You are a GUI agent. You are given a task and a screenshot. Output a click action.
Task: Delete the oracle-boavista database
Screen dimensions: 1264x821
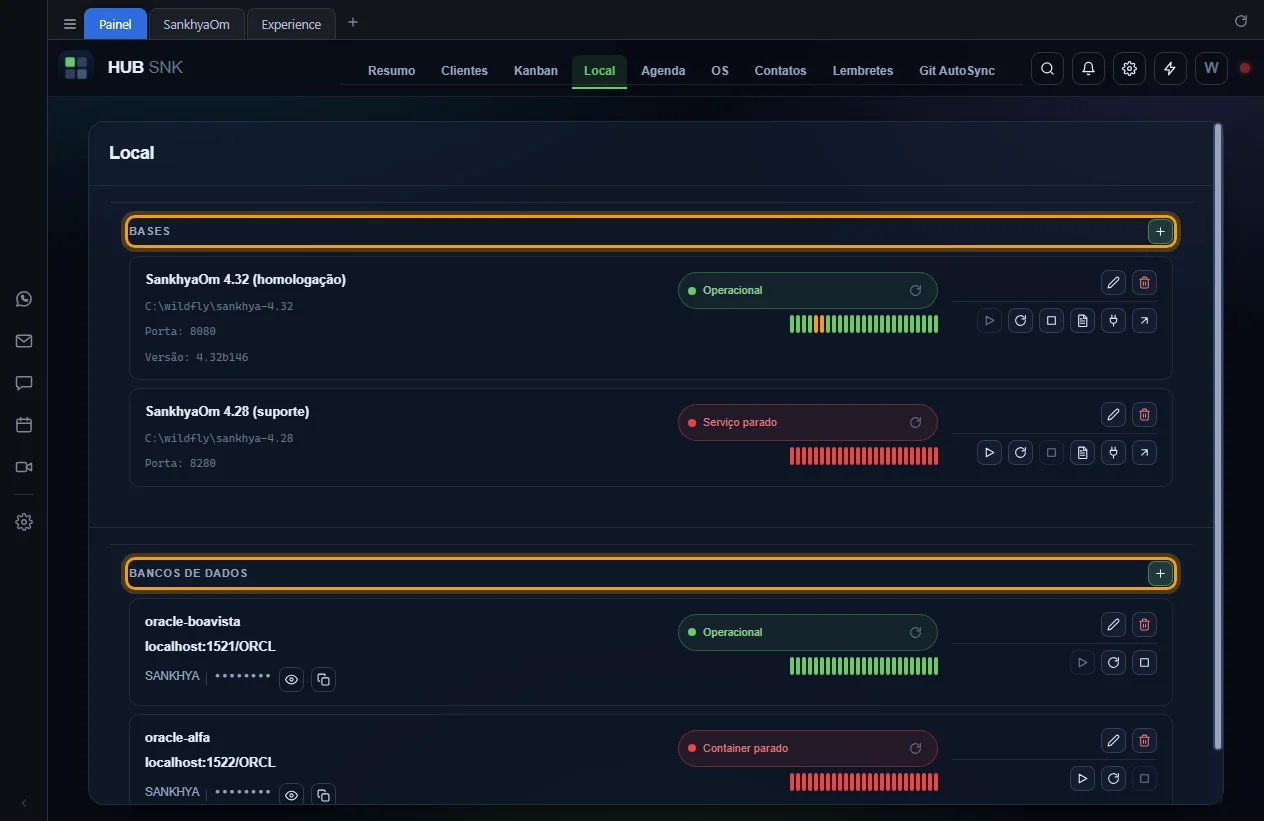coord(1145,625)
